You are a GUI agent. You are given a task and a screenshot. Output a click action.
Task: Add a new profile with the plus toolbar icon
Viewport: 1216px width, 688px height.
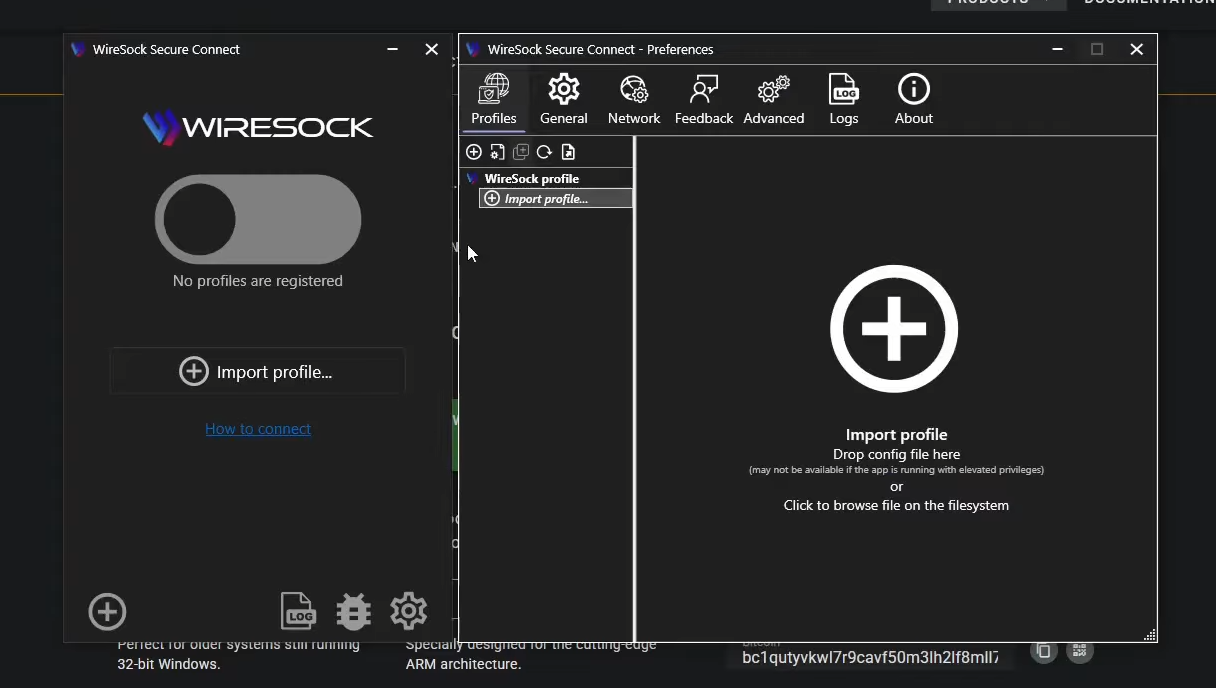474,151
